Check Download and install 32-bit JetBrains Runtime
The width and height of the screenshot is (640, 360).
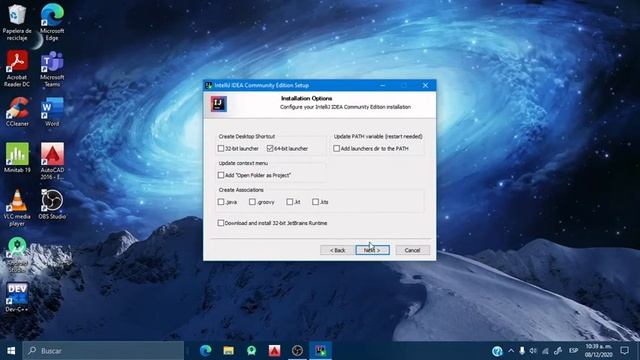point(221,223)
